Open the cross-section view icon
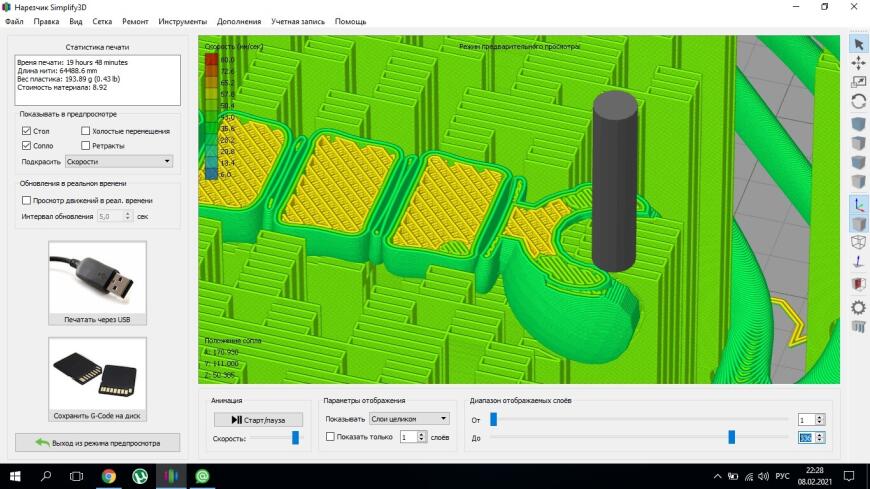The height and width of the screenshot is (489, 870). click(858, 284)
